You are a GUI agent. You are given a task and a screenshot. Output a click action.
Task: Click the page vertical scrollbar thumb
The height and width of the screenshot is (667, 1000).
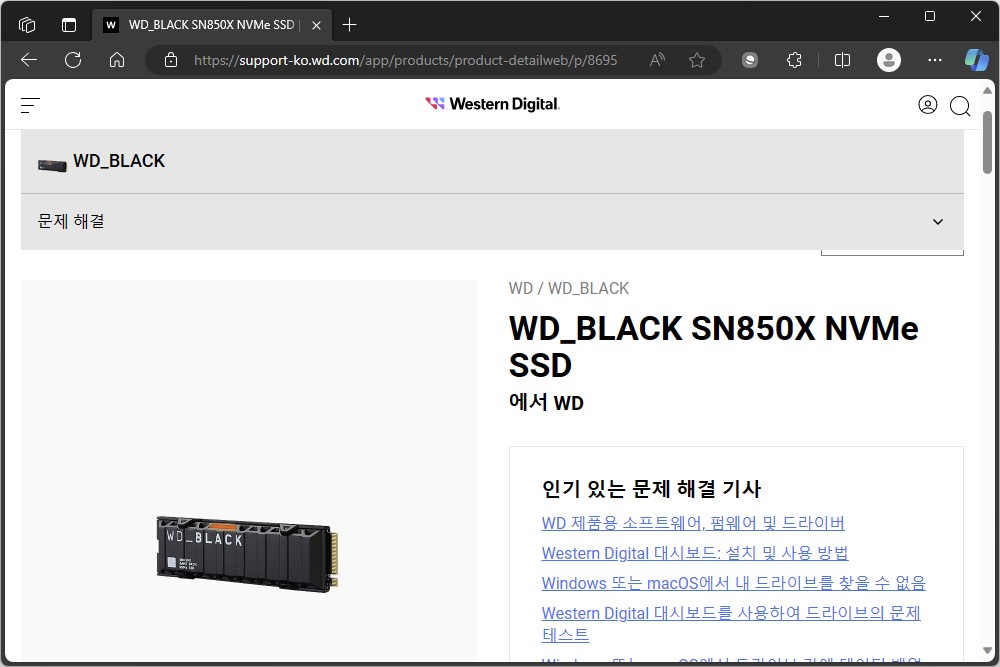pos(987,142)
